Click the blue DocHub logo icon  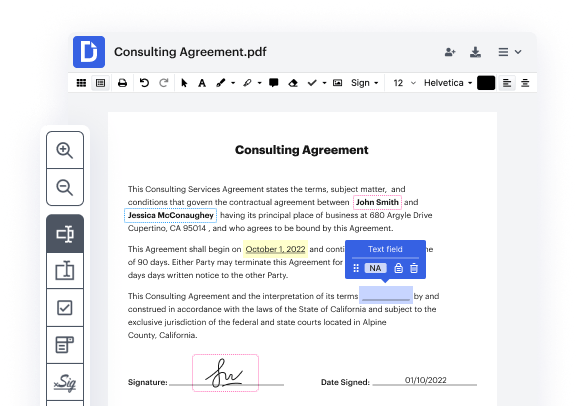(89, 52)
